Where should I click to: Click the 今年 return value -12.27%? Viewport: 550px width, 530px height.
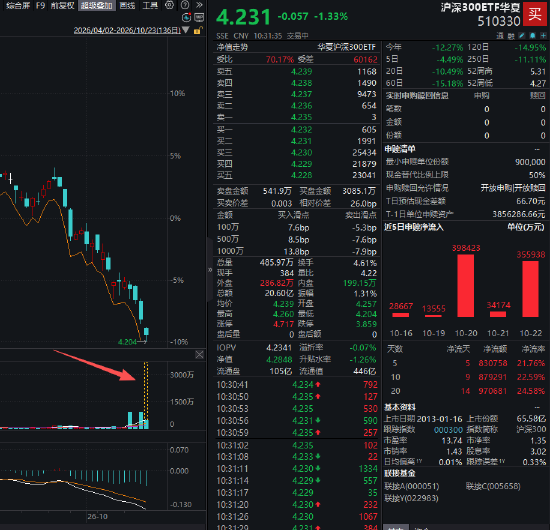tap(448, 47)
